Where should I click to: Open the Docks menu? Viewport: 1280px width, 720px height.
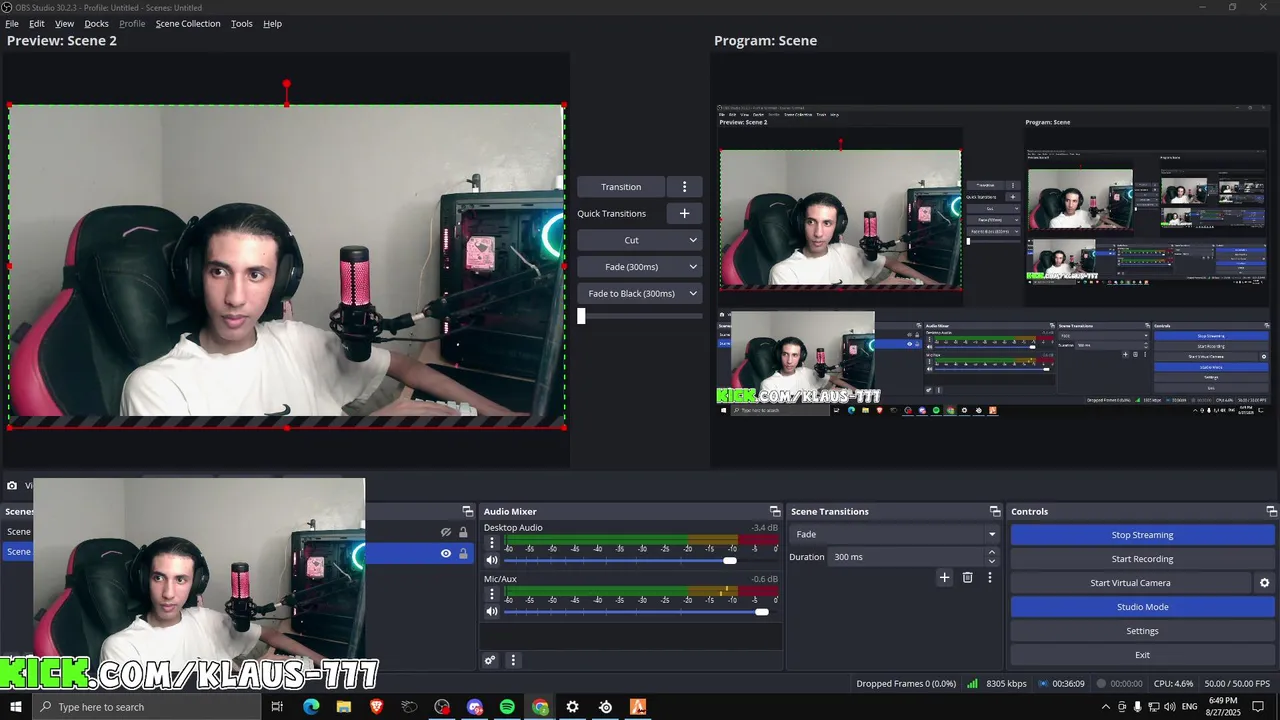point(96,24)
